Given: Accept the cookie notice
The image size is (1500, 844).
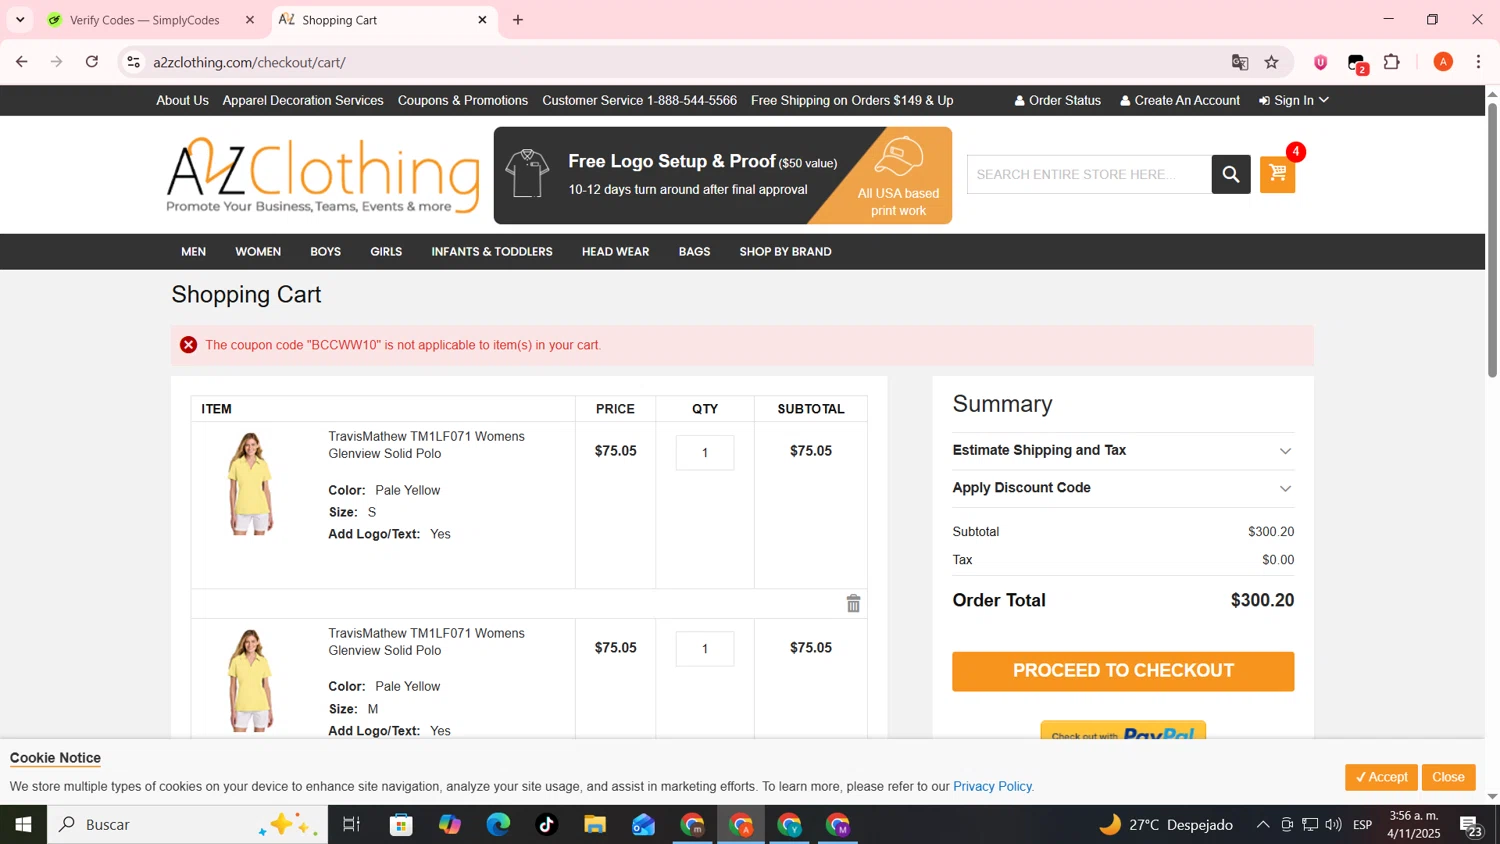Looking at the screenshot, I should tap(1381, 777).
